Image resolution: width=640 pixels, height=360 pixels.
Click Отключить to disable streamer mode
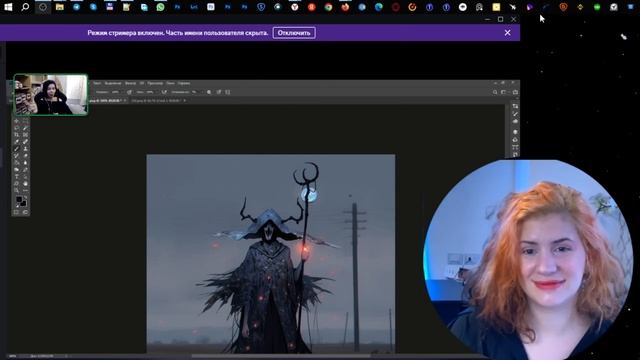click(294, 33)
